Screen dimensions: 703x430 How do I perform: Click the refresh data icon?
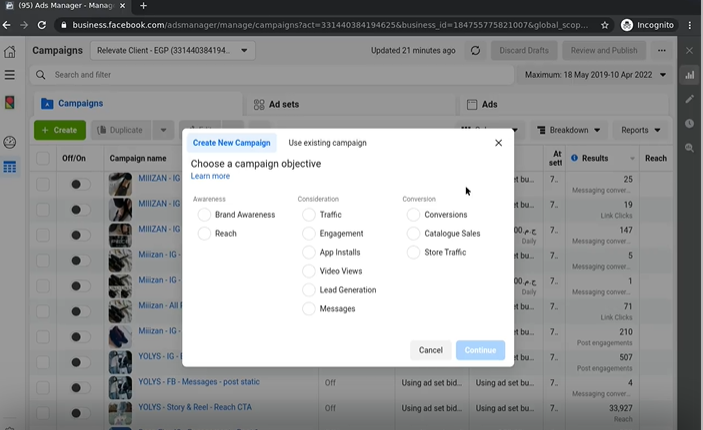coord(475,51)
